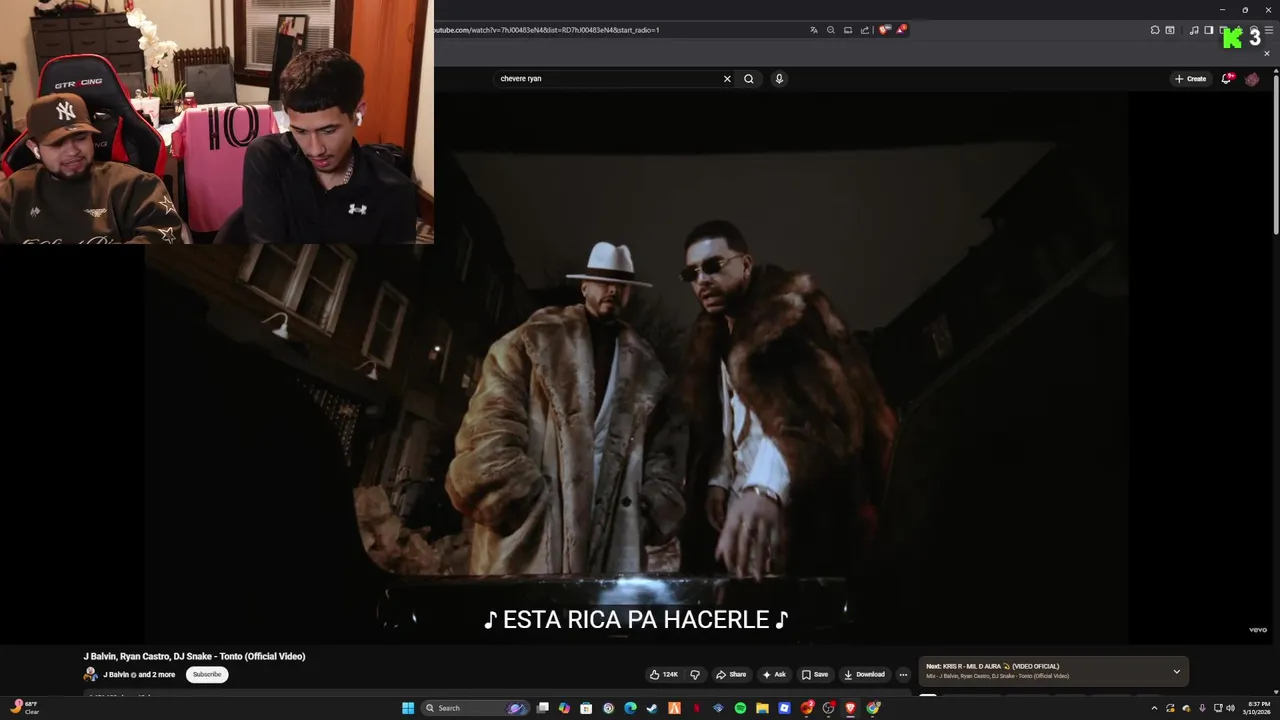Share the Tonto video
The image size is (1280, 720).
[731, 674]
